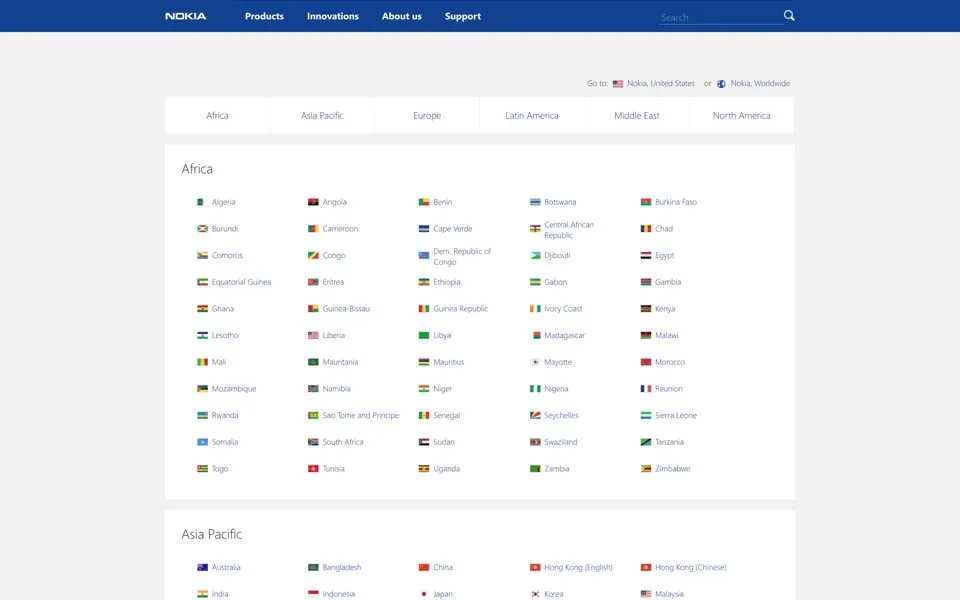Click the South Africa flag icon
The height and width of the screenshot is (600, 960).
click(x=313, y=442)
